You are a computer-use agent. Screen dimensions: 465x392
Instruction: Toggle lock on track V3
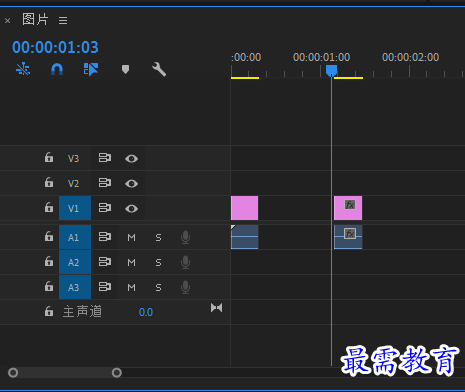point(49,157)
